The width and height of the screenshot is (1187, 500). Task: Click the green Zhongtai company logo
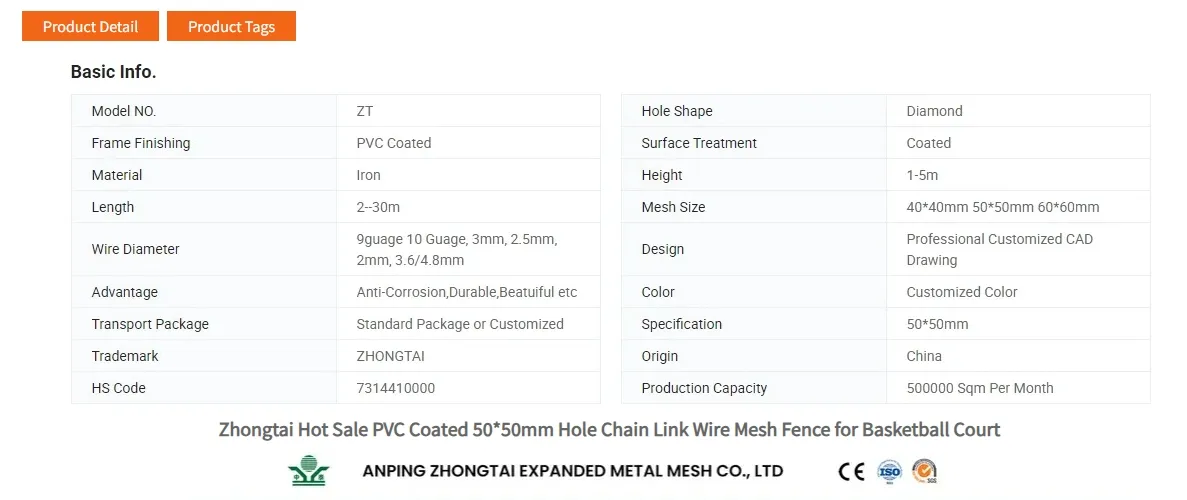coord(307,471)
